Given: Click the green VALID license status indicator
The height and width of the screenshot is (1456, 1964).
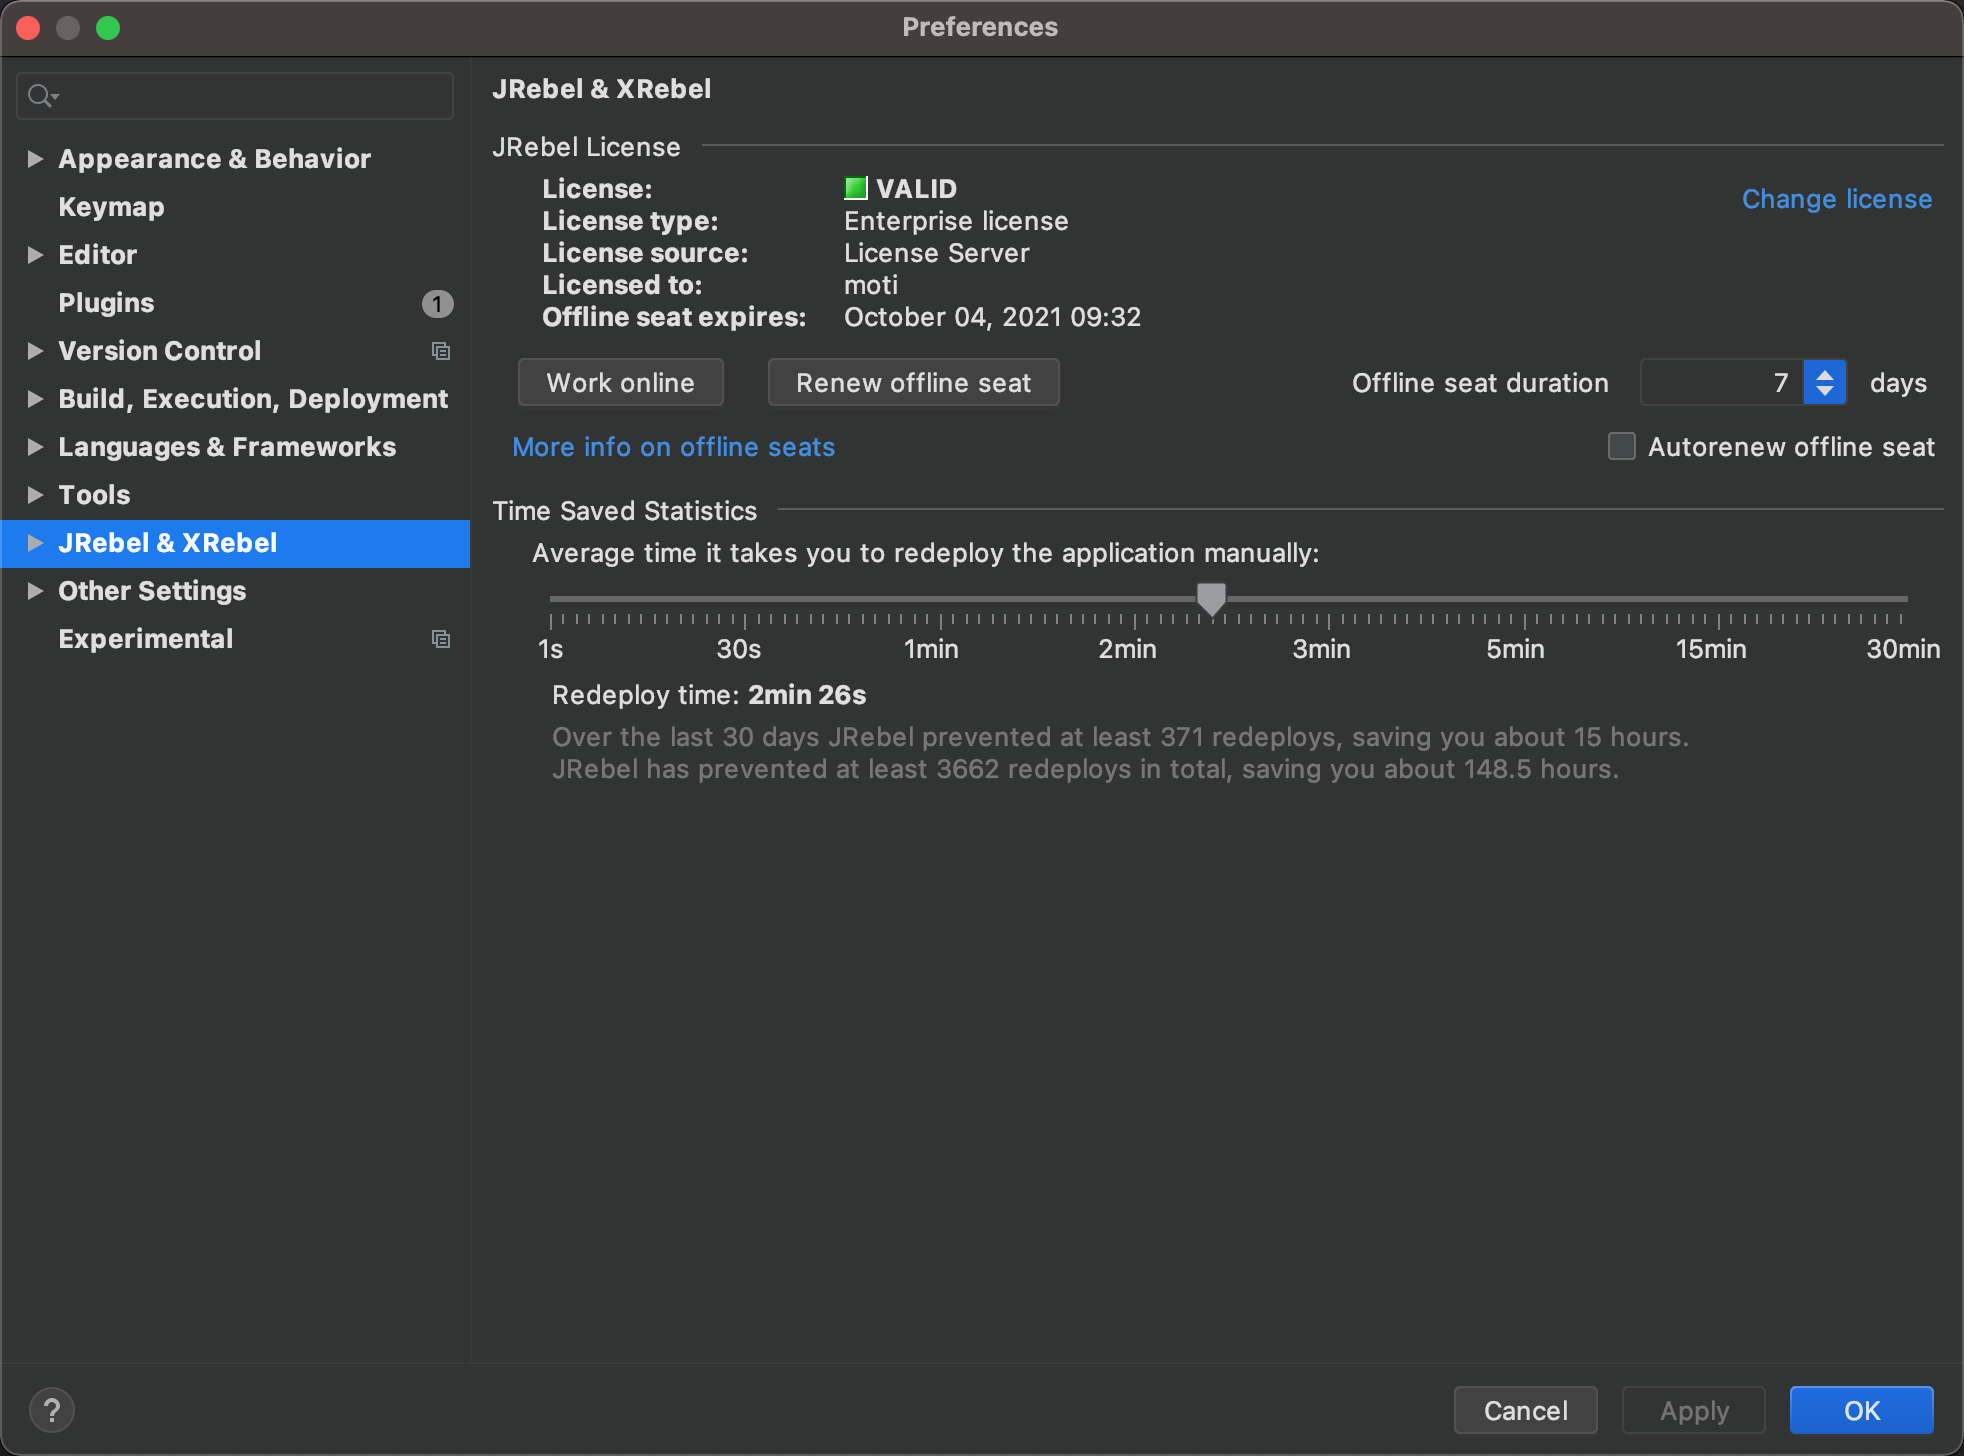Looking at the screenshot, I should pos(855,188).
